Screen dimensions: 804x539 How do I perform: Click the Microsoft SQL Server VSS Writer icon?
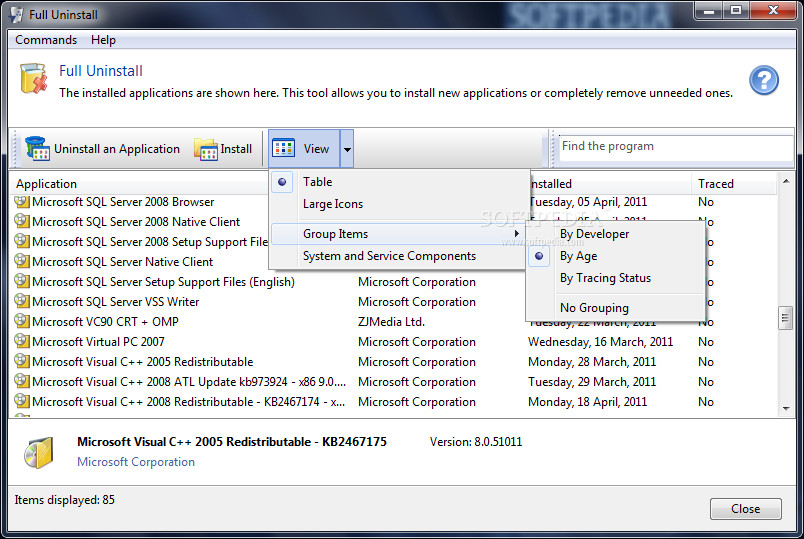click(22, 302)
